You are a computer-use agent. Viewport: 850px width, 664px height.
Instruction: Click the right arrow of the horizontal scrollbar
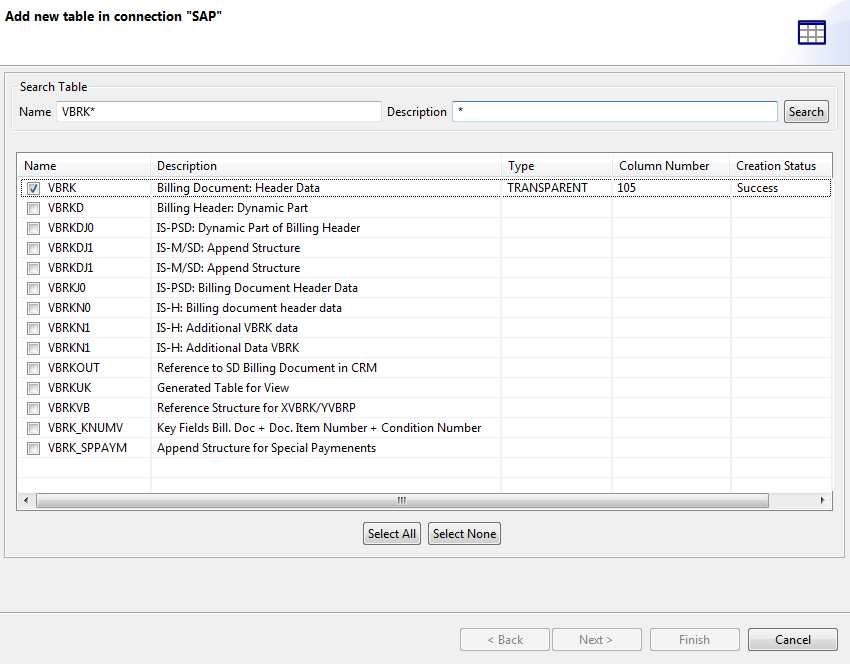[x=822, y=499]
